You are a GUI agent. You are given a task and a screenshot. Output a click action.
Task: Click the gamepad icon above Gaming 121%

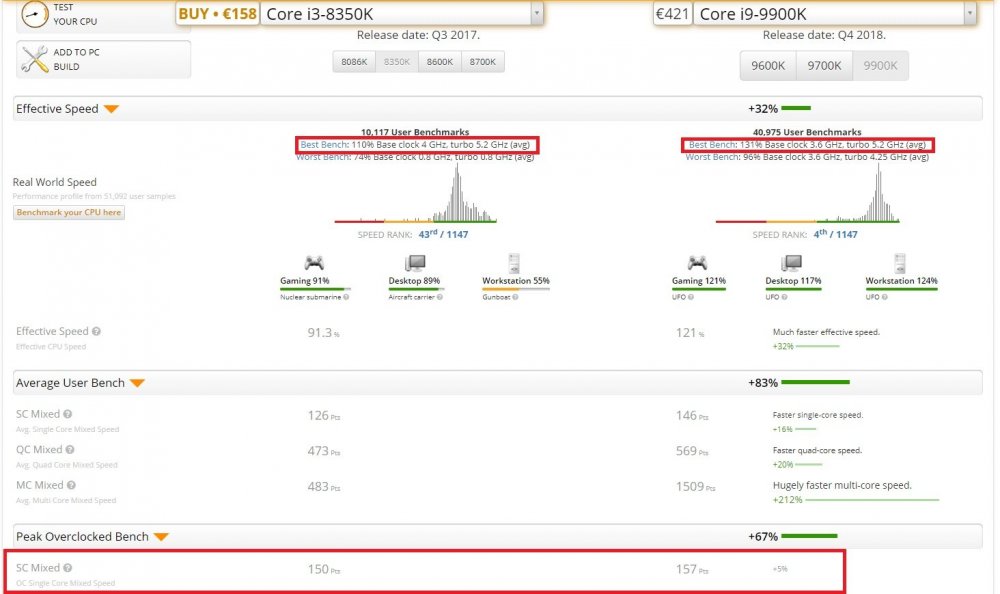696,263
